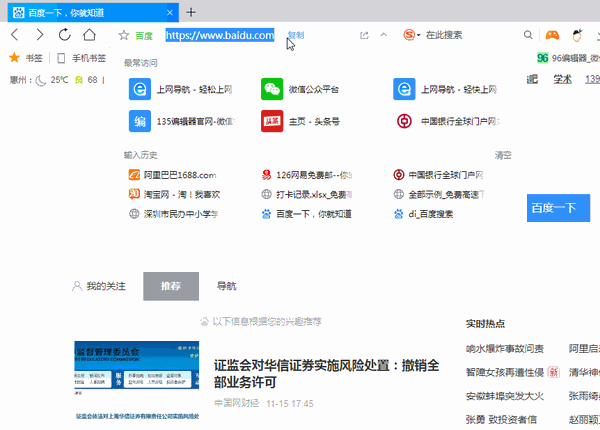This screenshot has width=600, height=430.
Task: Collapse the address suggestions with the up chevron
Action: coord(383,35)
